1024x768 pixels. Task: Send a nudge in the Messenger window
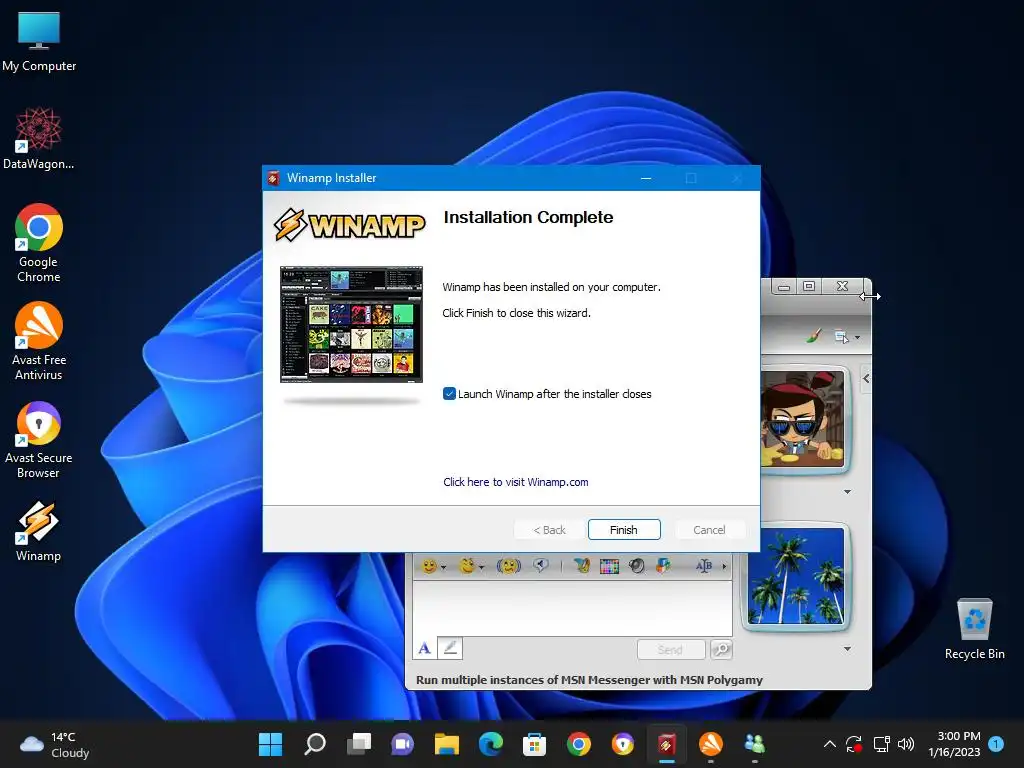click(509, 566)
